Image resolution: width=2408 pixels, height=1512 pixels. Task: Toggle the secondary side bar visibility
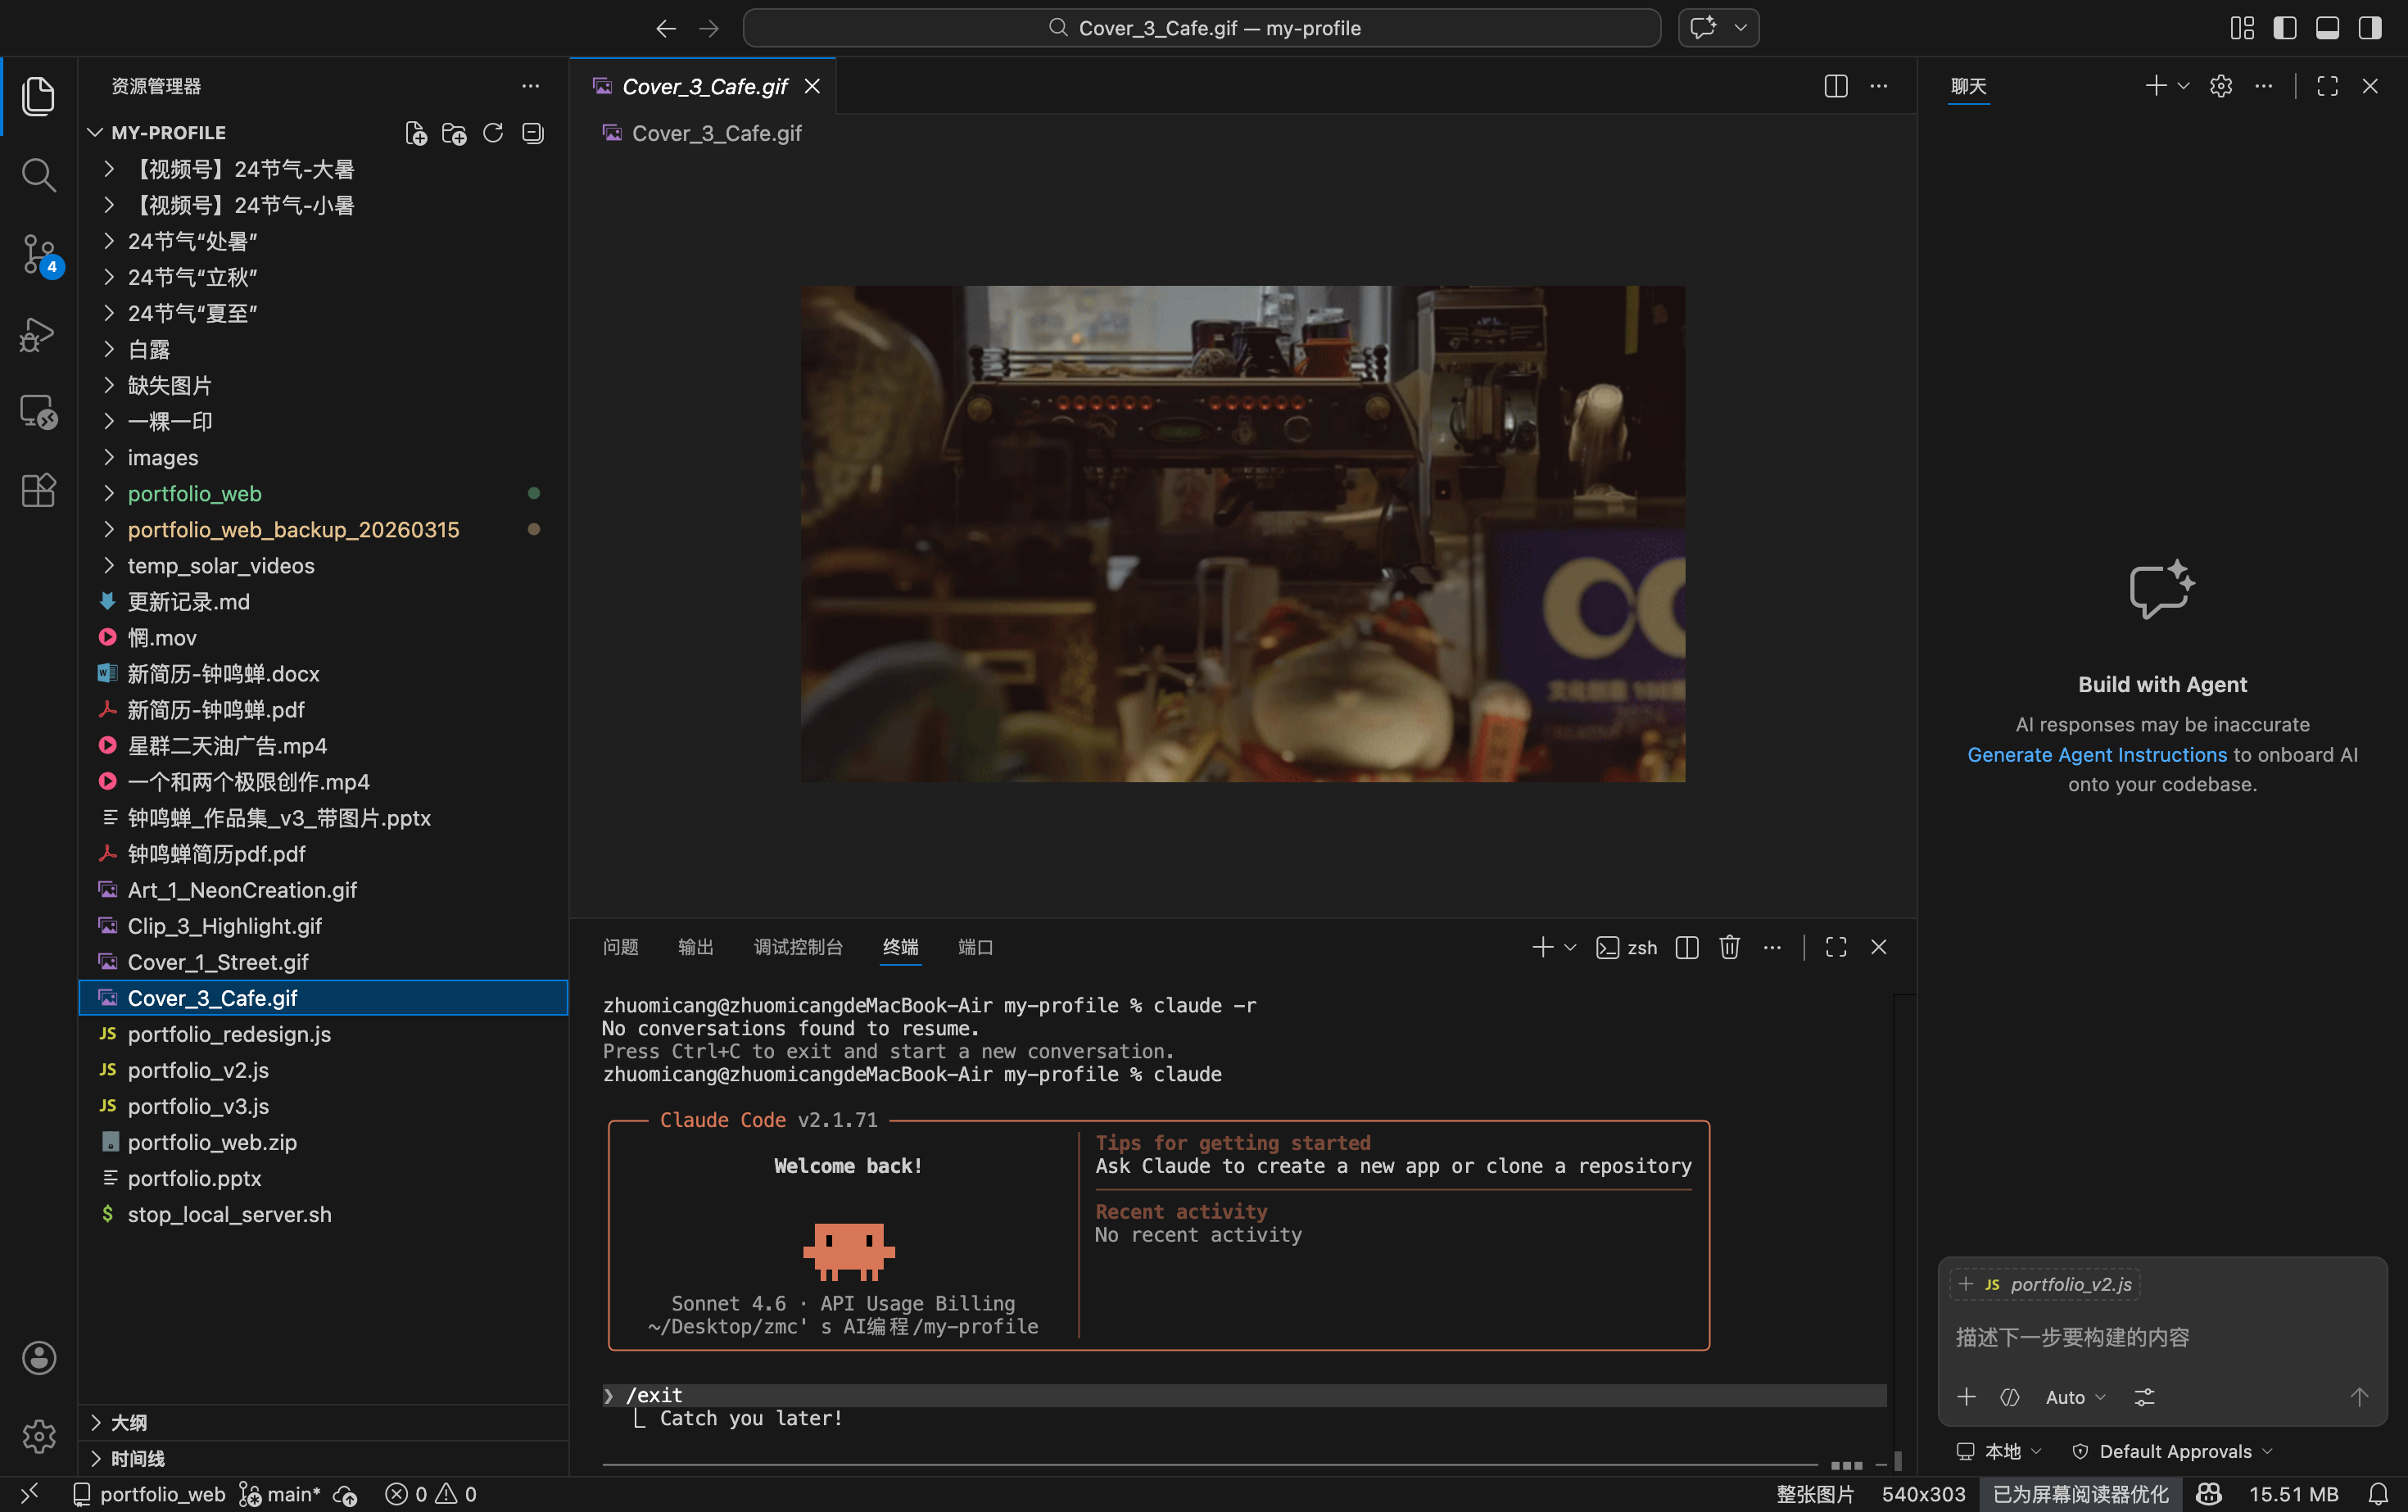coord(2369,28)
